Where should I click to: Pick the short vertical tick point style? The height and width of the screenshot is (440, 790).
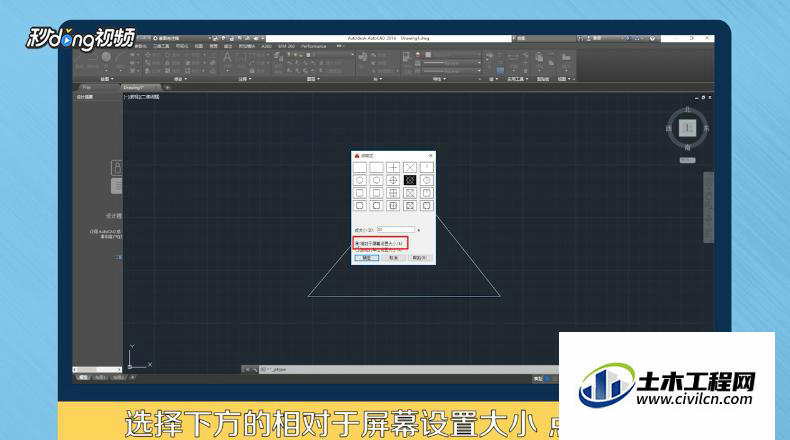(426, 167)
